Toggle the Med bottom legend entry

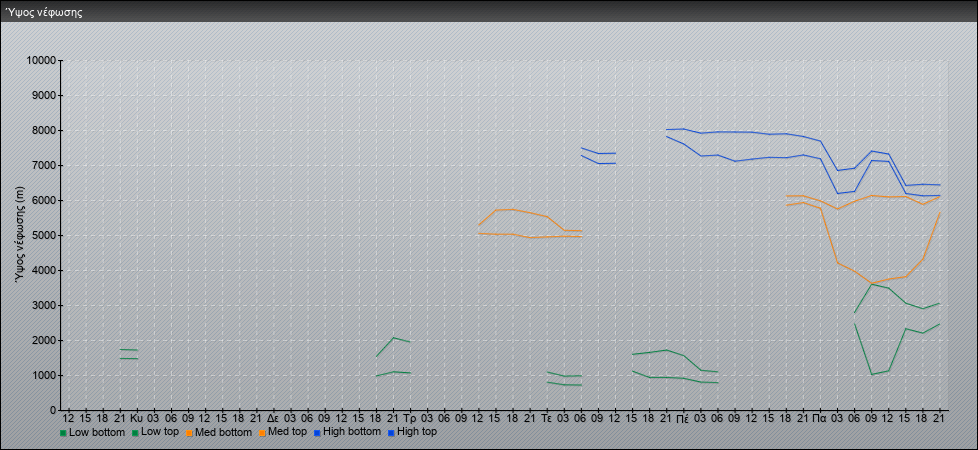218,432
